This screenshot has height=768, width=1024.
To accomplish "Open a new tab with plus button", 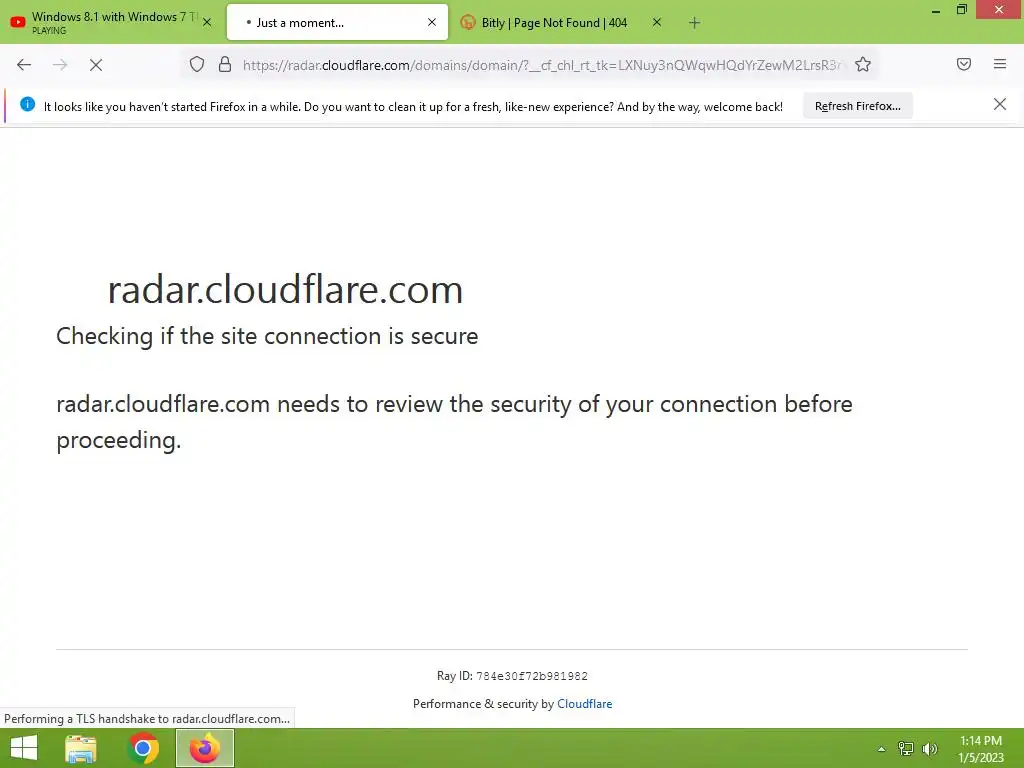I will 694,23.
